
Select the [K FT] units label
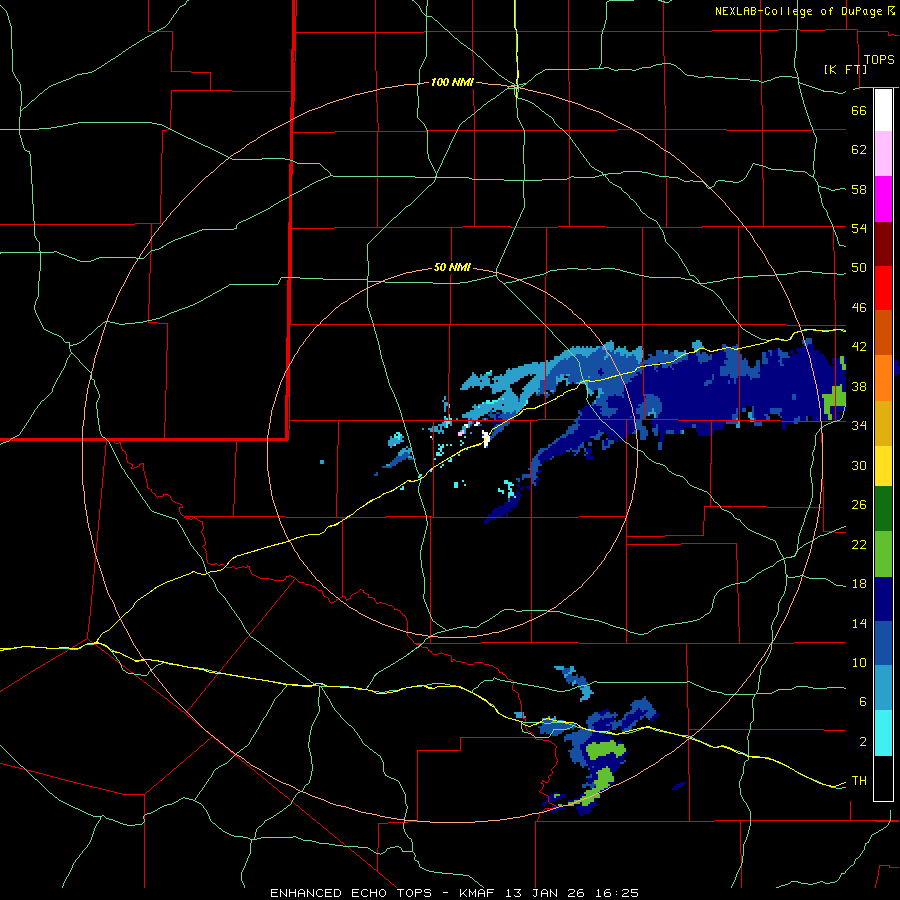pyautogui.click(x=845, y=69)
